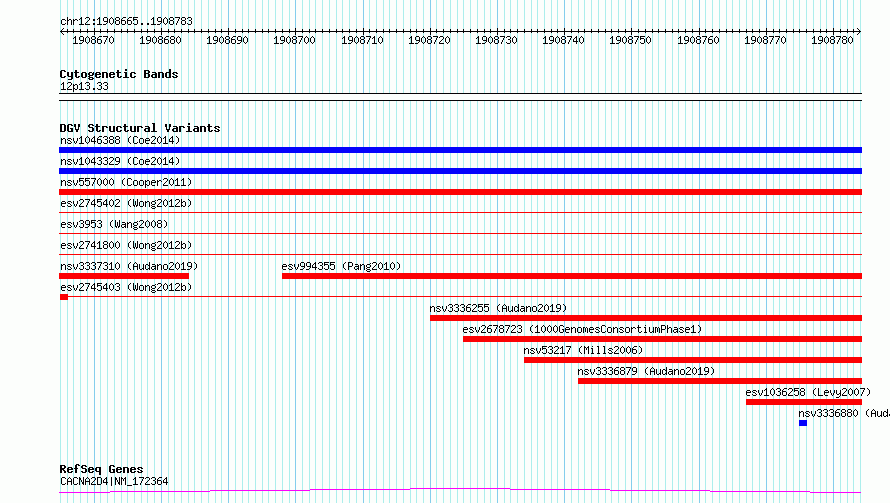Click the small blue block under nsv3336880
The image size is (890, 503).
click(x=803, y=423)
